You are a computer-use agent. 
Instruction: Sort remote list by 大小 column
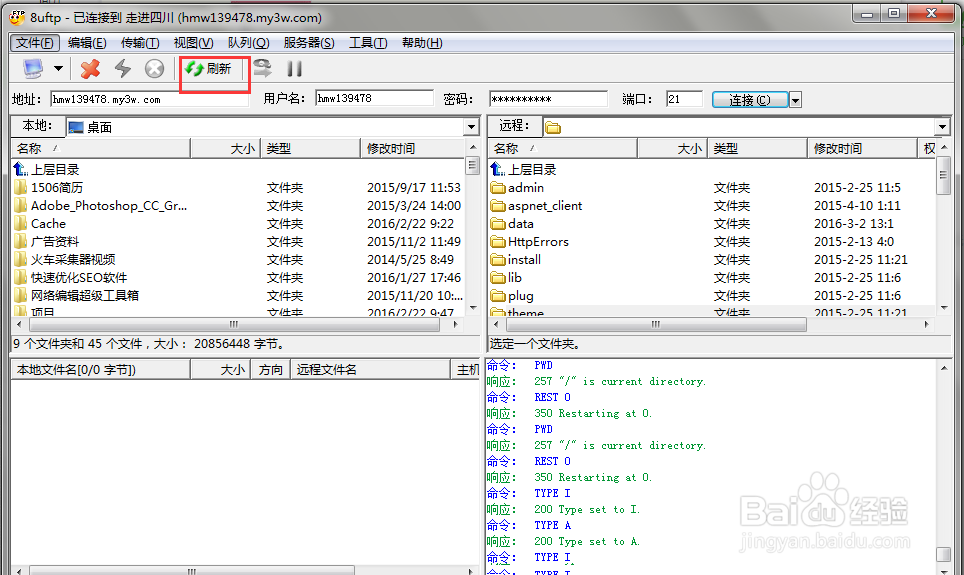click(x=673, y=148)
